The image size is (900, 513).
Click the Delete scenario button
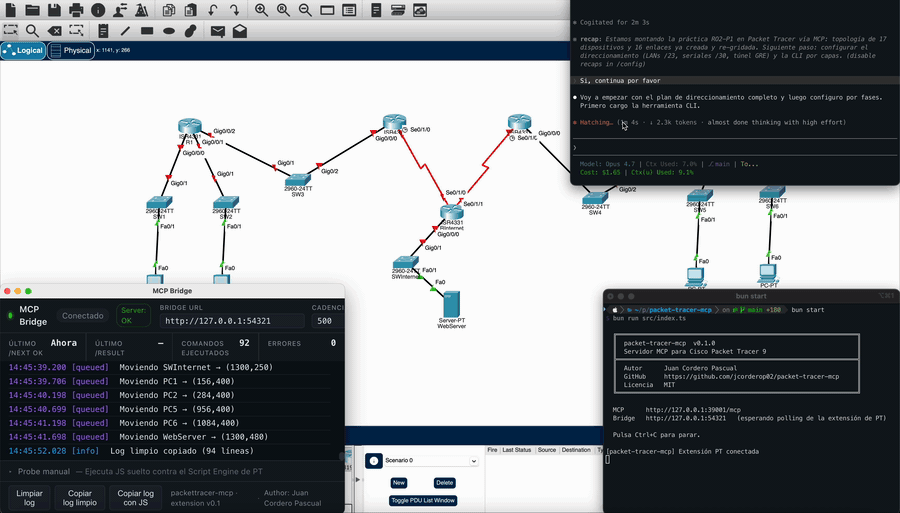[444, 483]
